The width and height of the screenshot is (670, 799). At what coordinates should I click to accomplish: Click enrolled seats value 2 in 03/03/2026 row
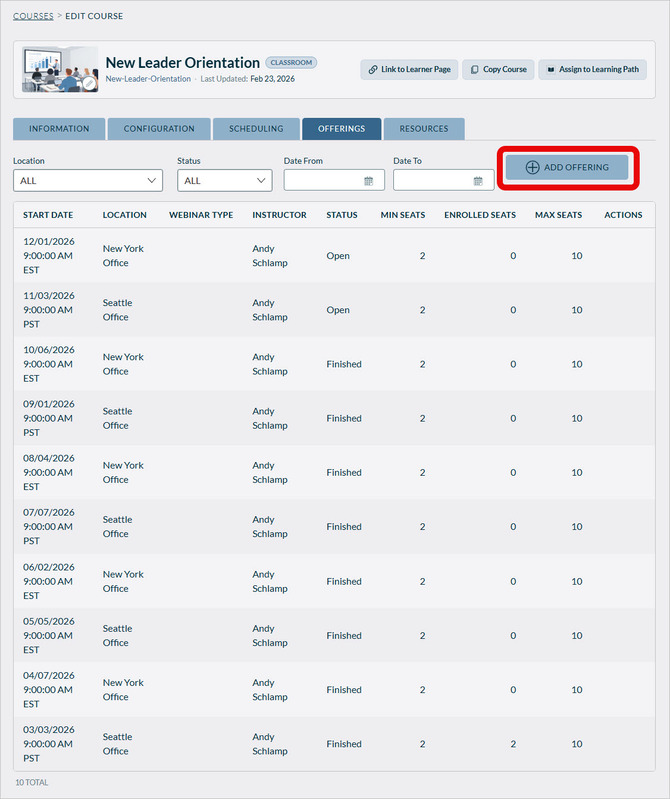[x=513, y=744]
